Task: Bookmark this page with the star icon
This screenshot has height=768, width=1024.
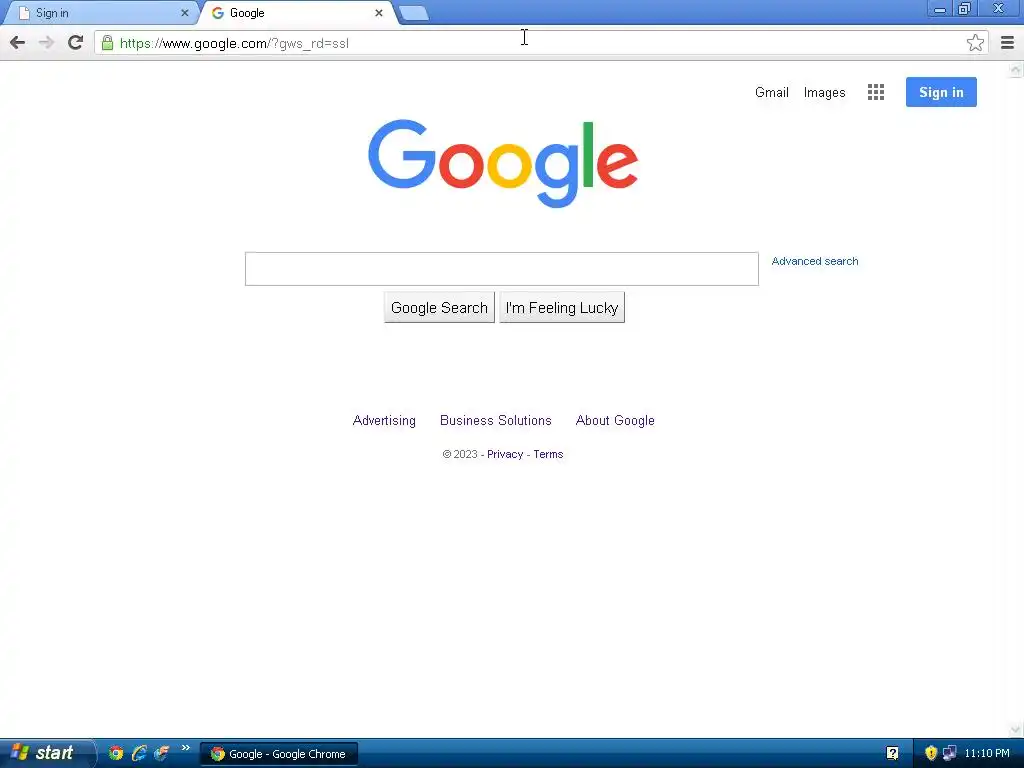Action: [975, 43]
